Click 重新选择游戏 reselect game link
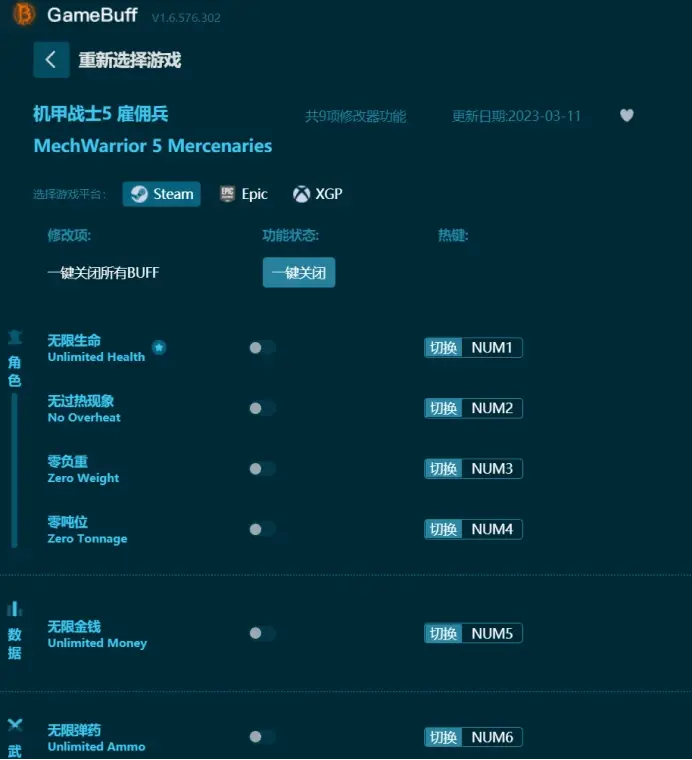This screenshot has height=760, width=692. [130, 60]
